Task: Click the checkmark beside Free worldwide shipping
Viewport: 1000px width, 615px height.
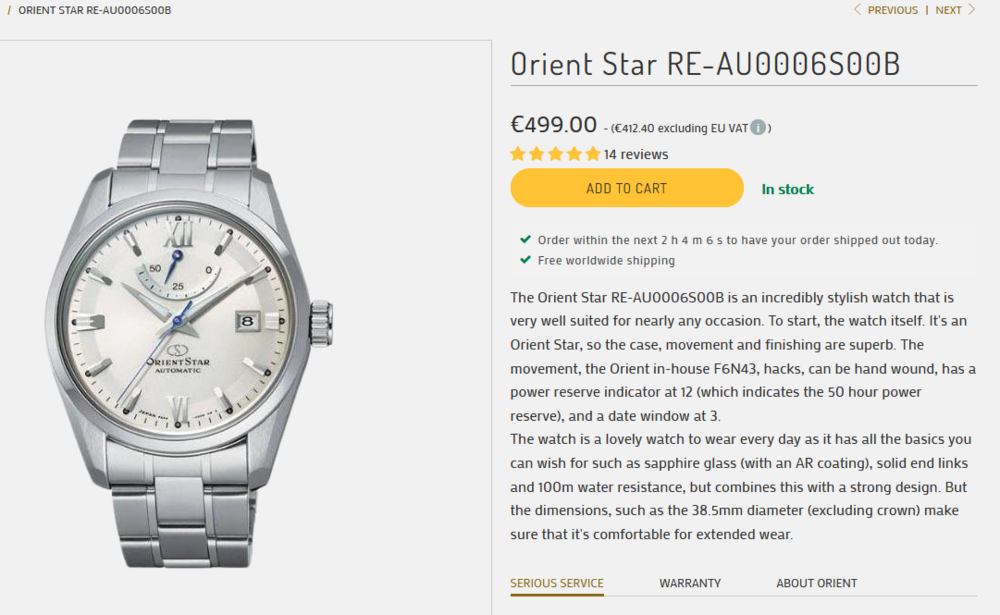Action: click(x=525, y=260)
